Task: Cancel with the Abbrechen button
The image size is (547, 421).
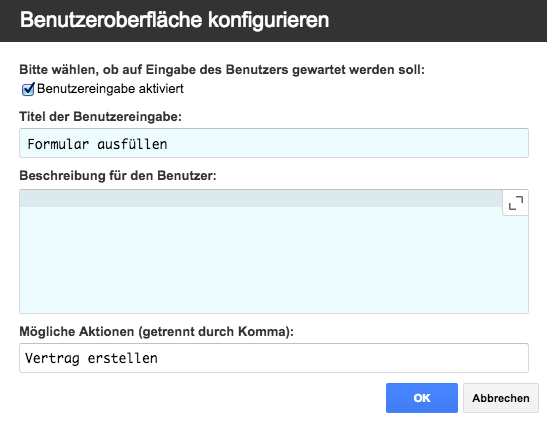Action: click(501, 398)
